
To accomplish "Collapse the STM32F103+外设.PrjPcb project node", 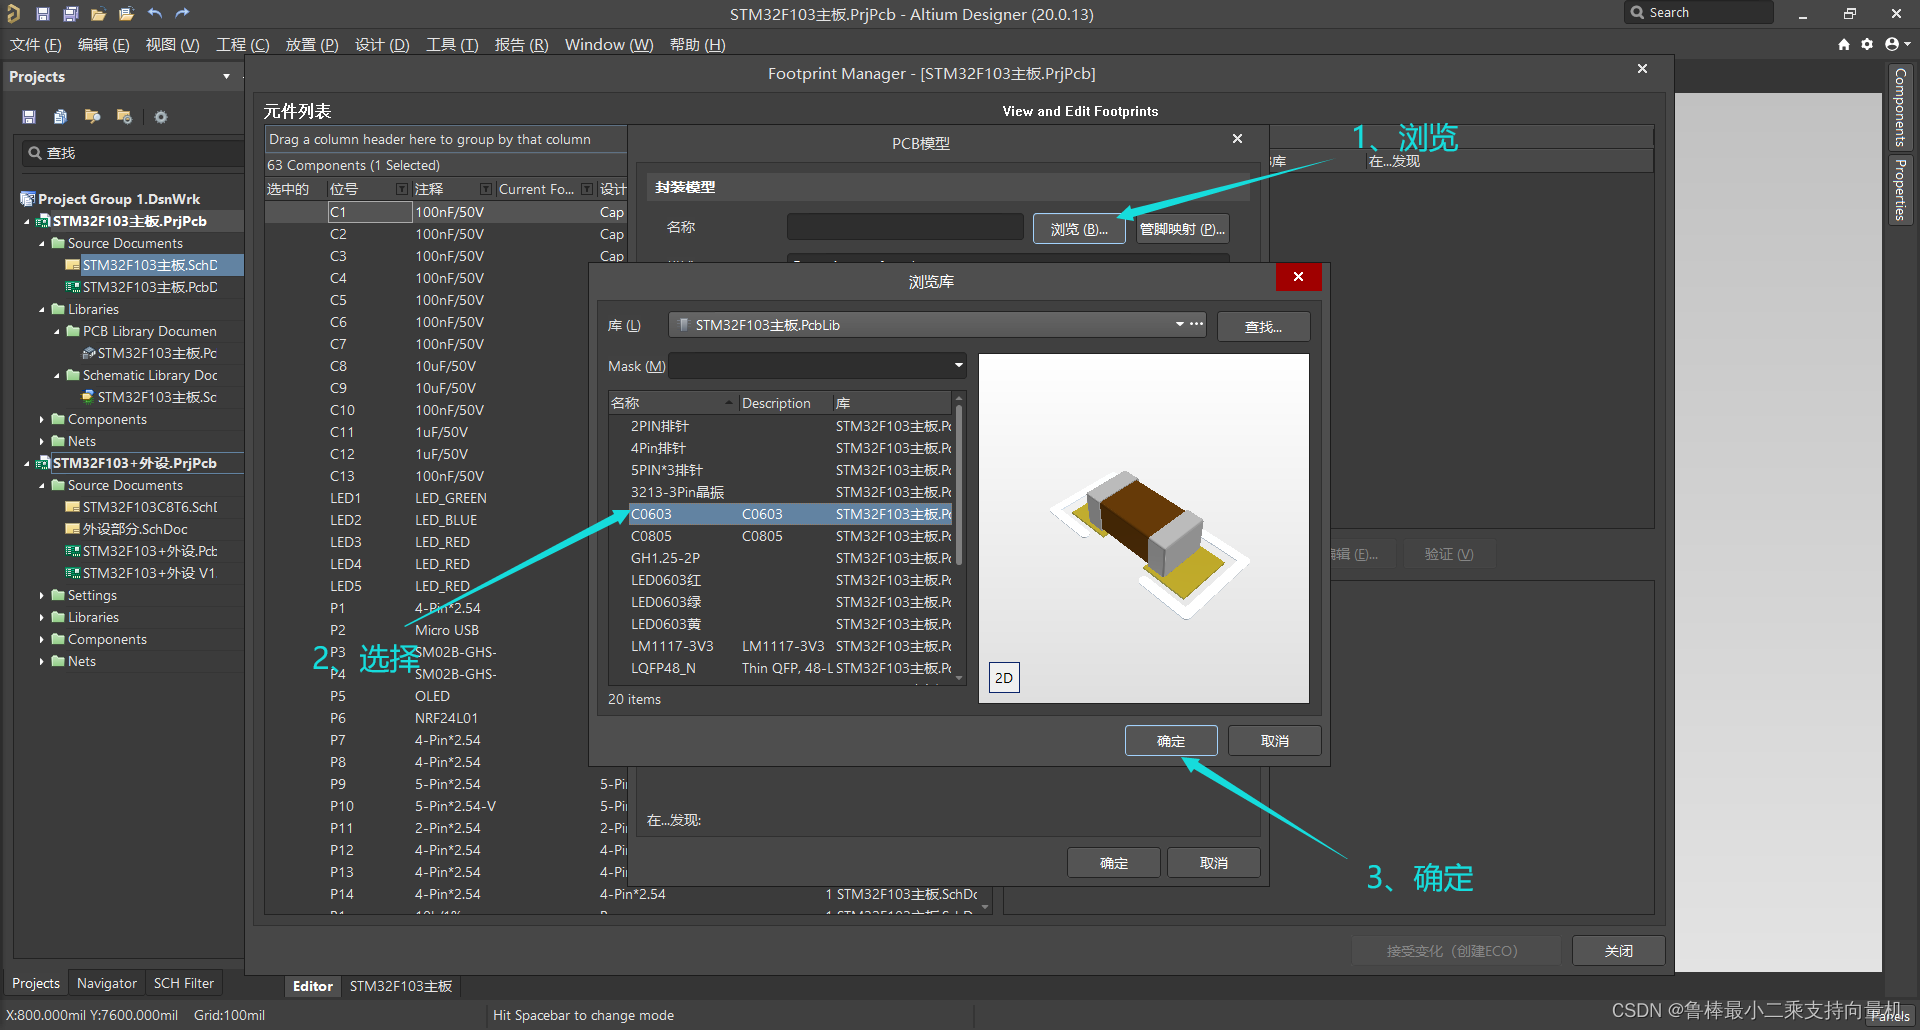I will [27, 463].
